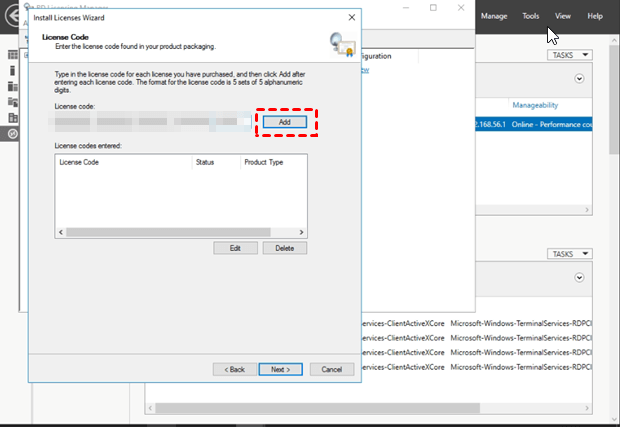
Task: Select the Dashboard icon in sidebar
Action: coord(13,54)
